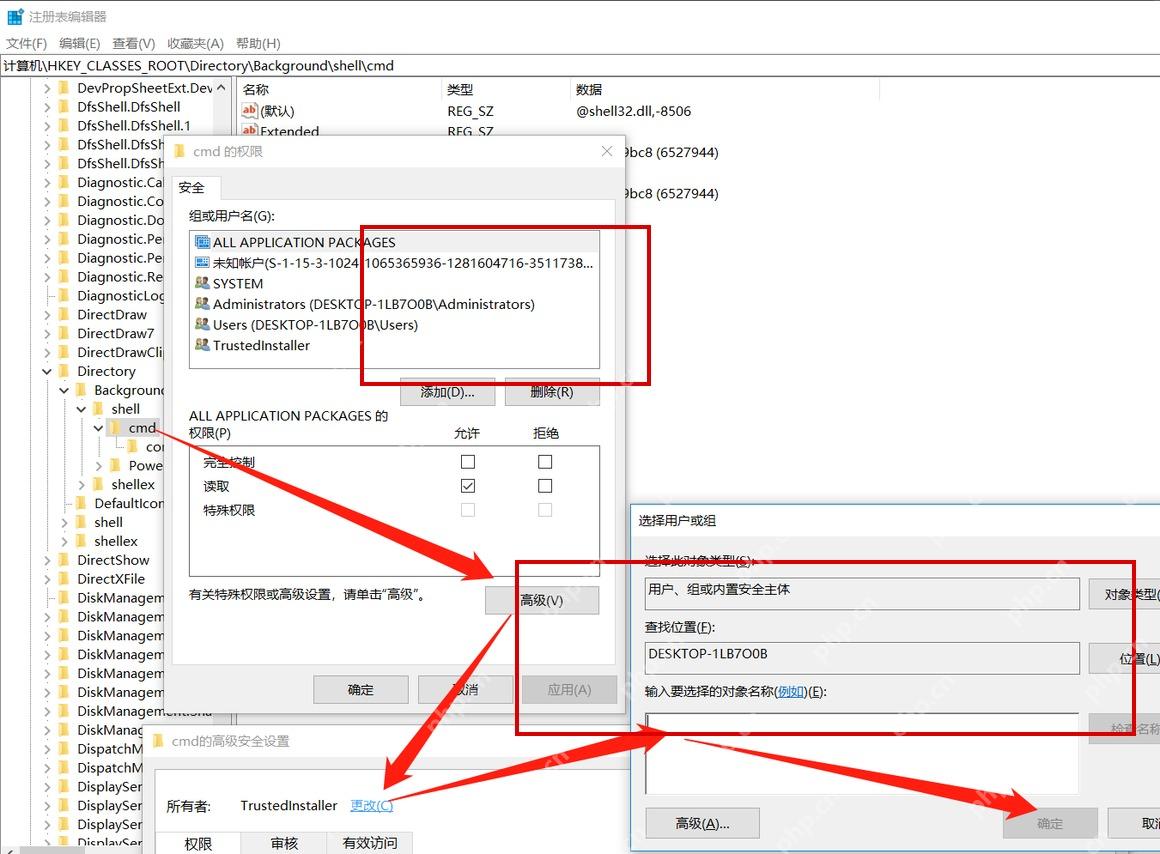This screenshot has height=854, width=1160.
Task: Click the tree scrollbar up arrow
Action: [x=221, y=88]
